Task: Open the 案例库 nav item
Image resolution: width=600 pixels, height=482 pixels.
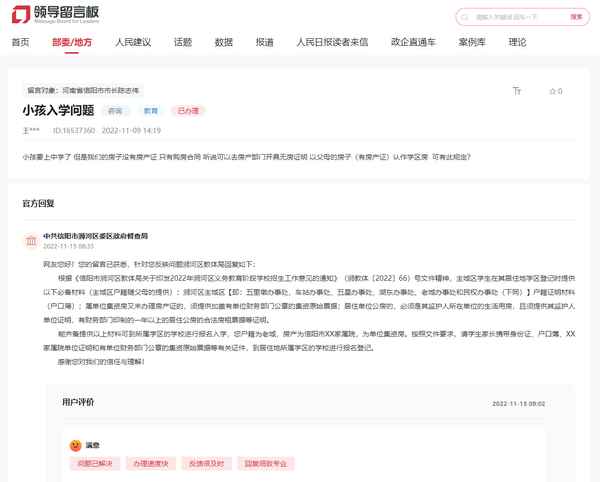Action: click(472, 42)
